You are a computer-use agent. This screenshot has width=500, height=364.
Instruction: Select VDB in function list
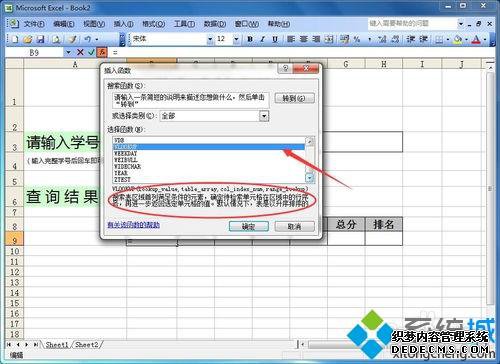[x=209, y=140]
